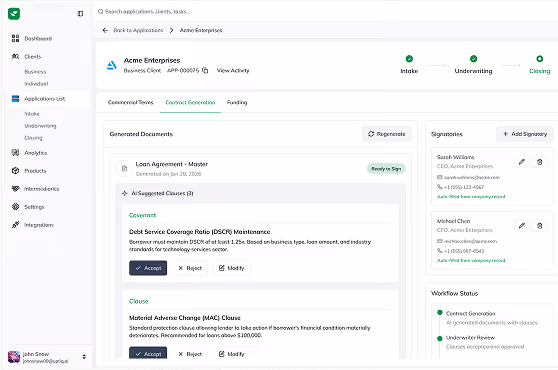This screenshot has height=370, width=558.
Task: Open the Clients section icon
Action: coord(15,57)
